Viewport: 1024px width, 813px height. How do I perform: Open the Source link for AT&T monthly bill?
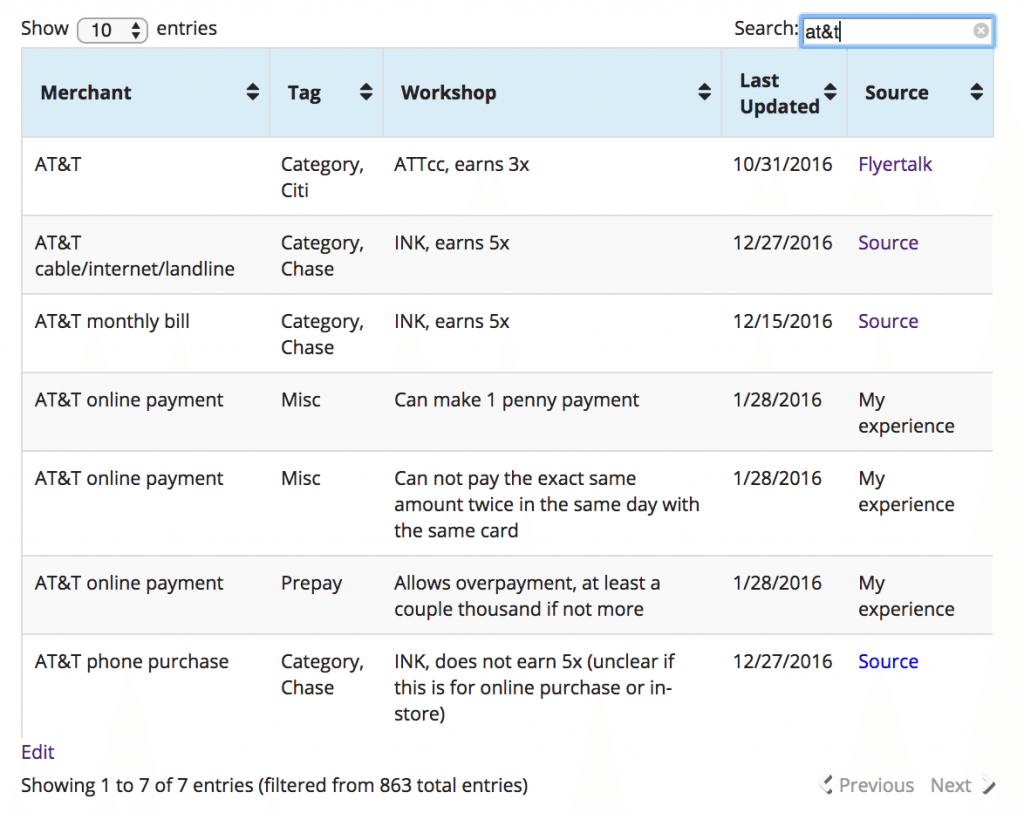click(888, 321)
